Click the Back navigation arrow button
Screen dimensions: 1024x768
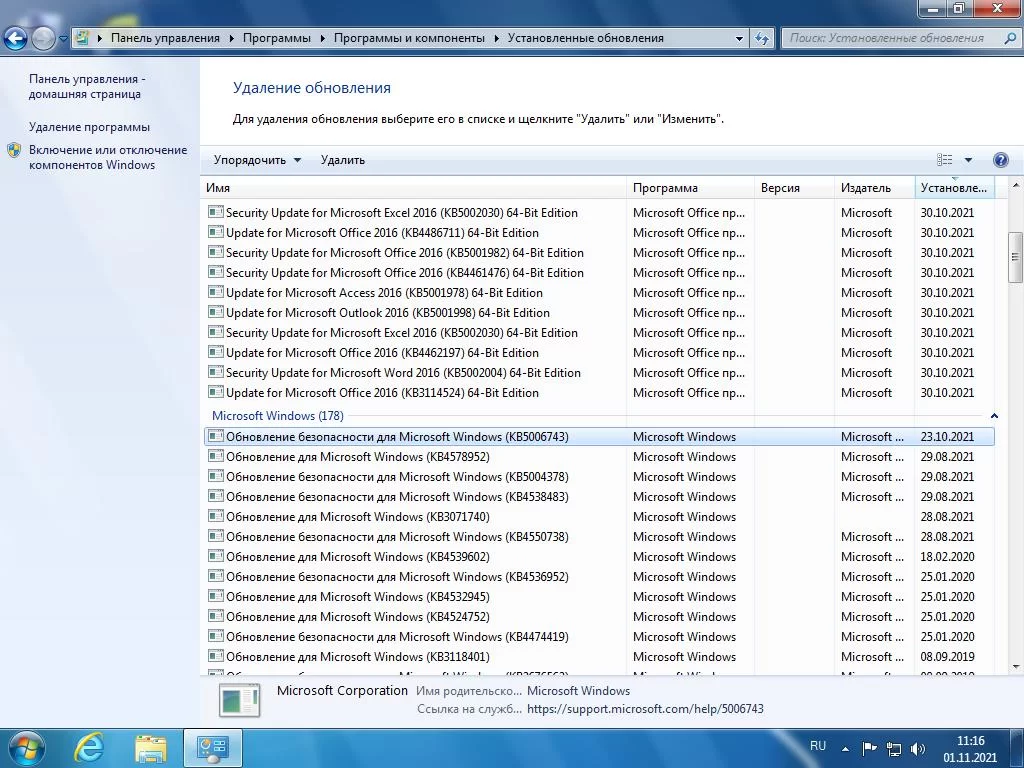tap(16, 39)
